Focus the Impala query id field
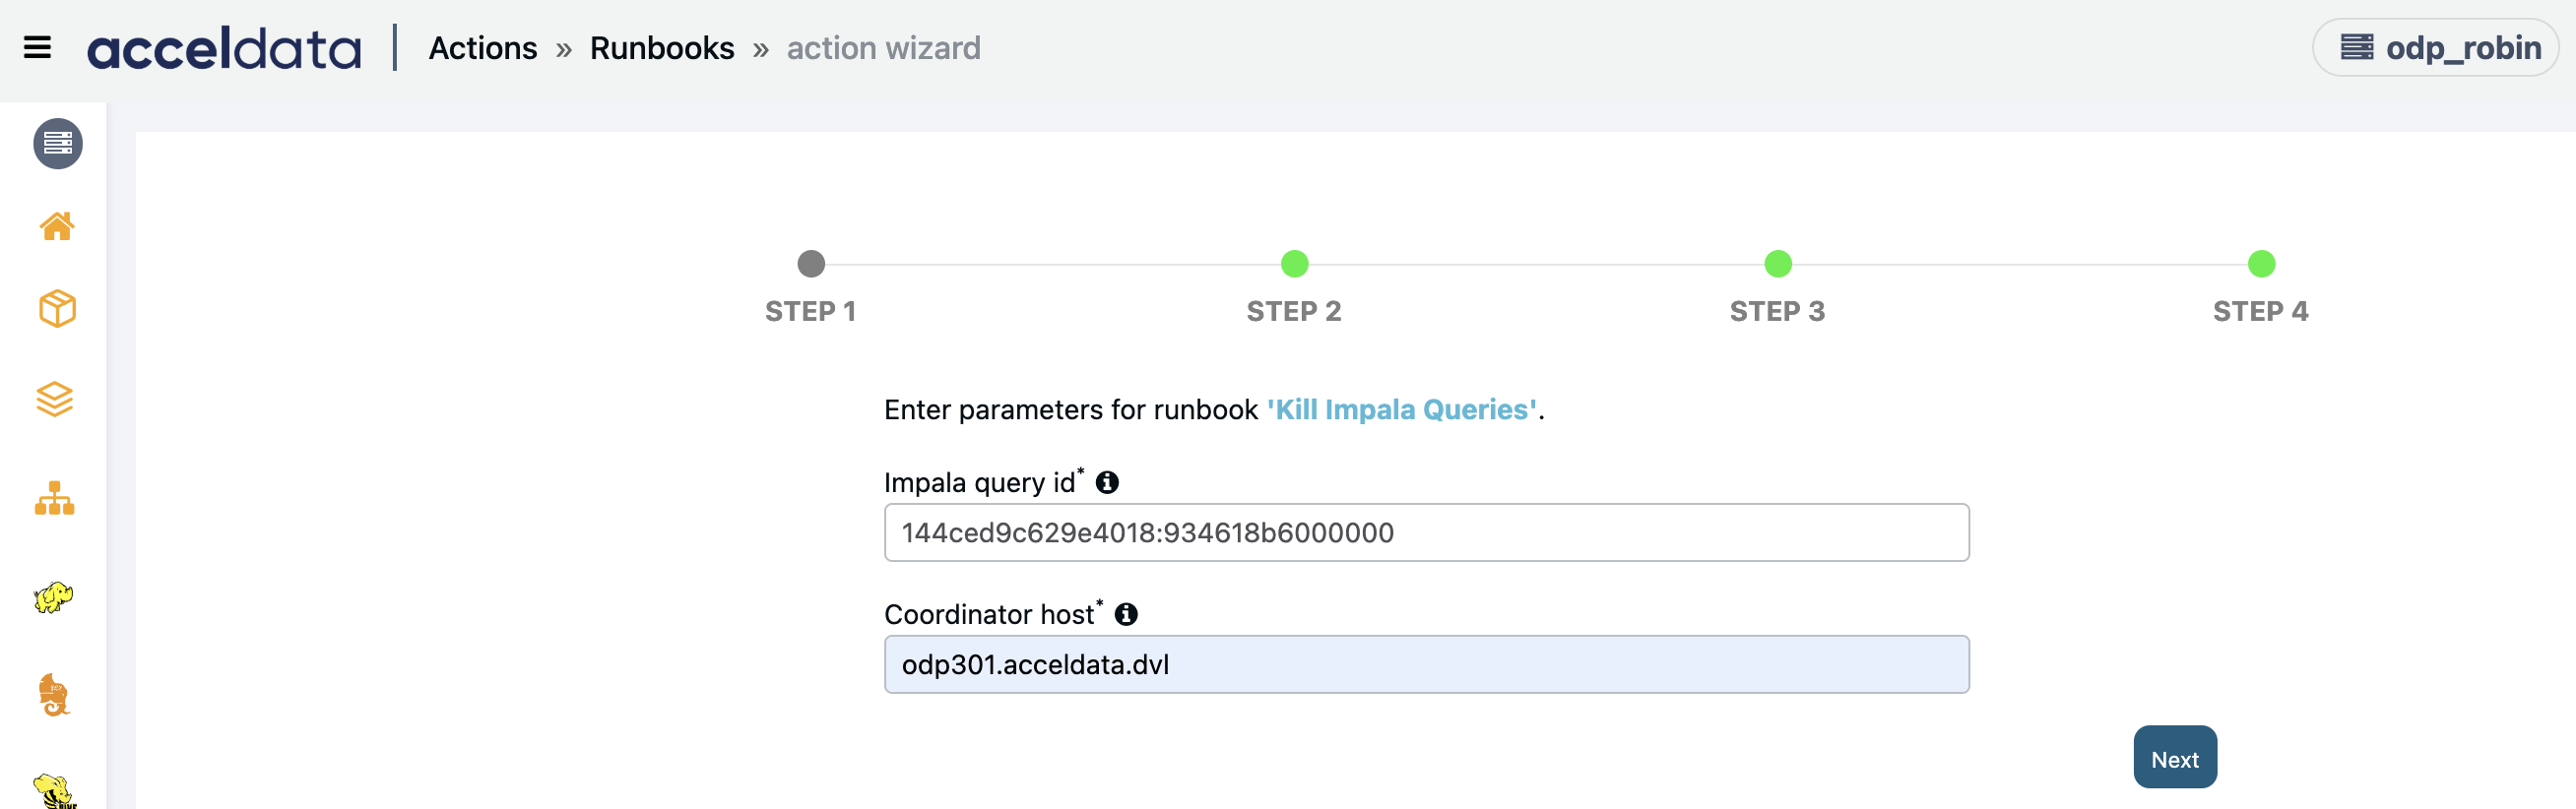The image size is (2576, 809). (1426, 533)
